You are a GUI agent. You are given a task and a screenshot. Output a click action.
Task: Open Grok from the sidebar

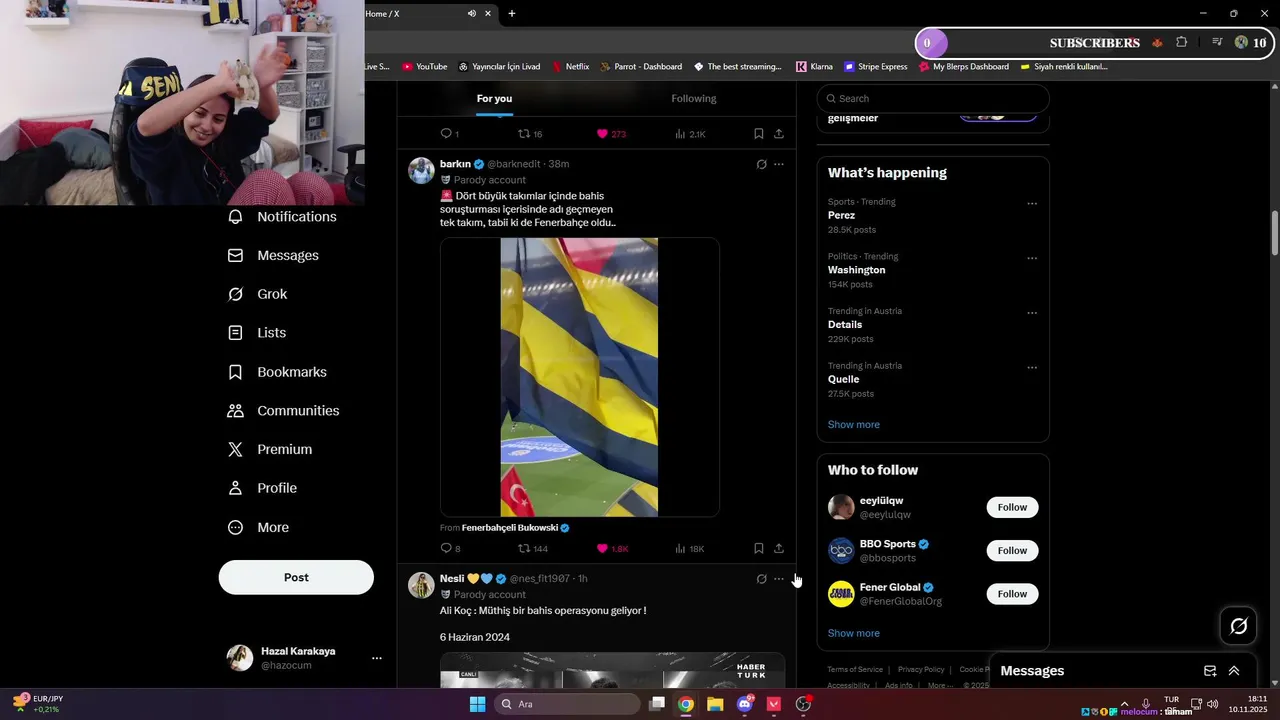257,294
